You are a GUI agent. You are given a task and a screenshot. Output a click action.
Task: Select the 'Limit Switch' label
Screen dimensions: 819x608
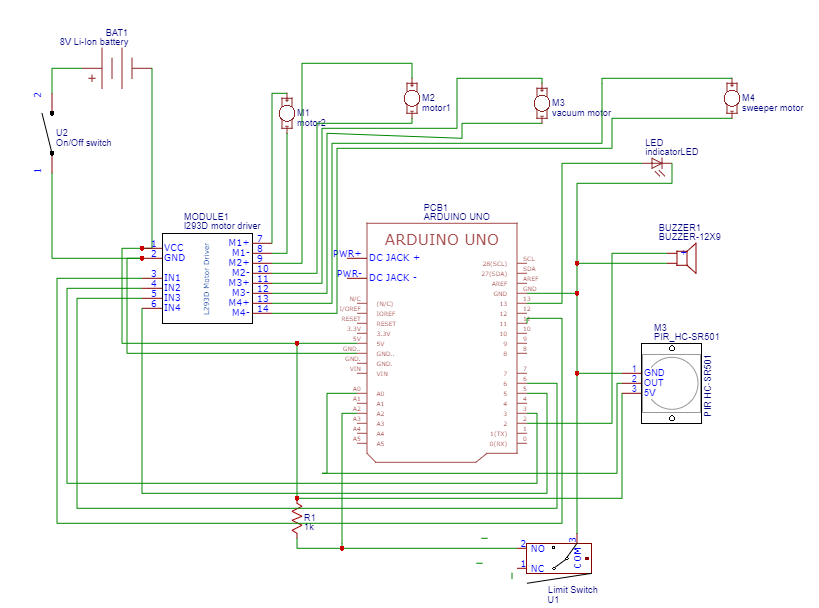(572, 590)
